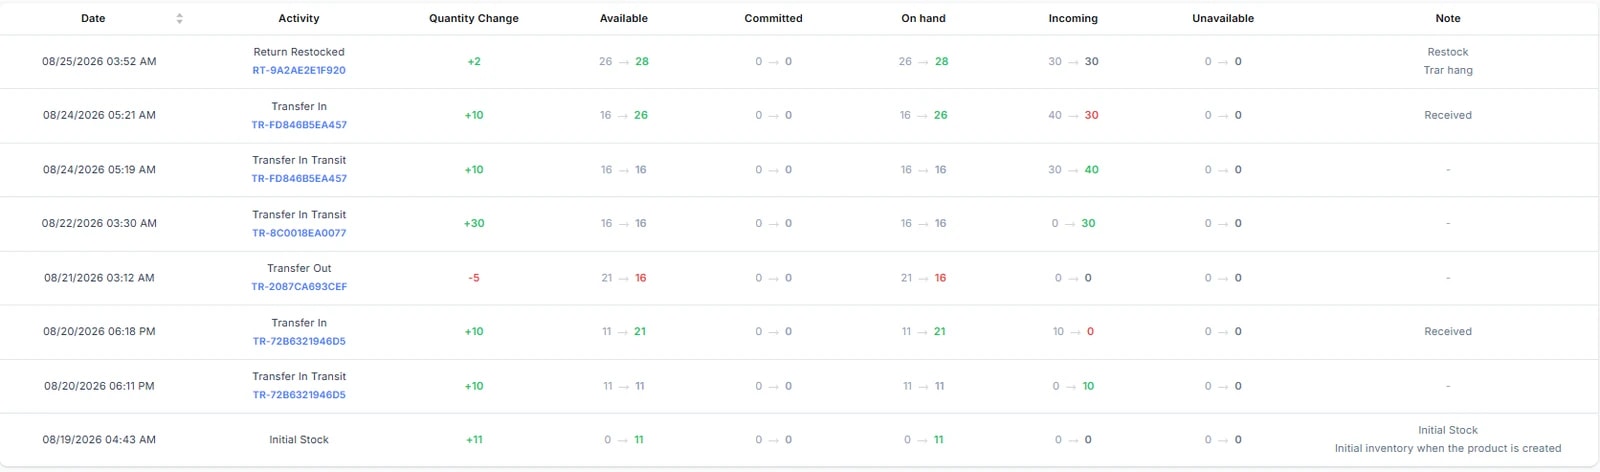This screenshot has height=472, width=1600.
Task: Open TR-FD846B5EA457 in Transfer In row
Action: click(299, 125)
